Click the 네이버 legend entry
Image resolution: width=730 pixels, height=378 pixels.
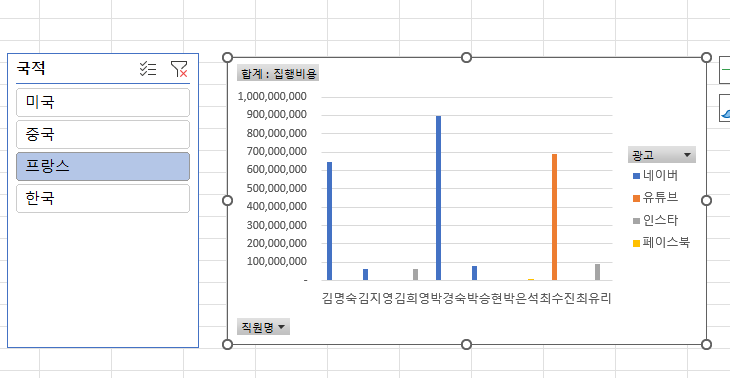pyautogui.click(x=656, y=176)
